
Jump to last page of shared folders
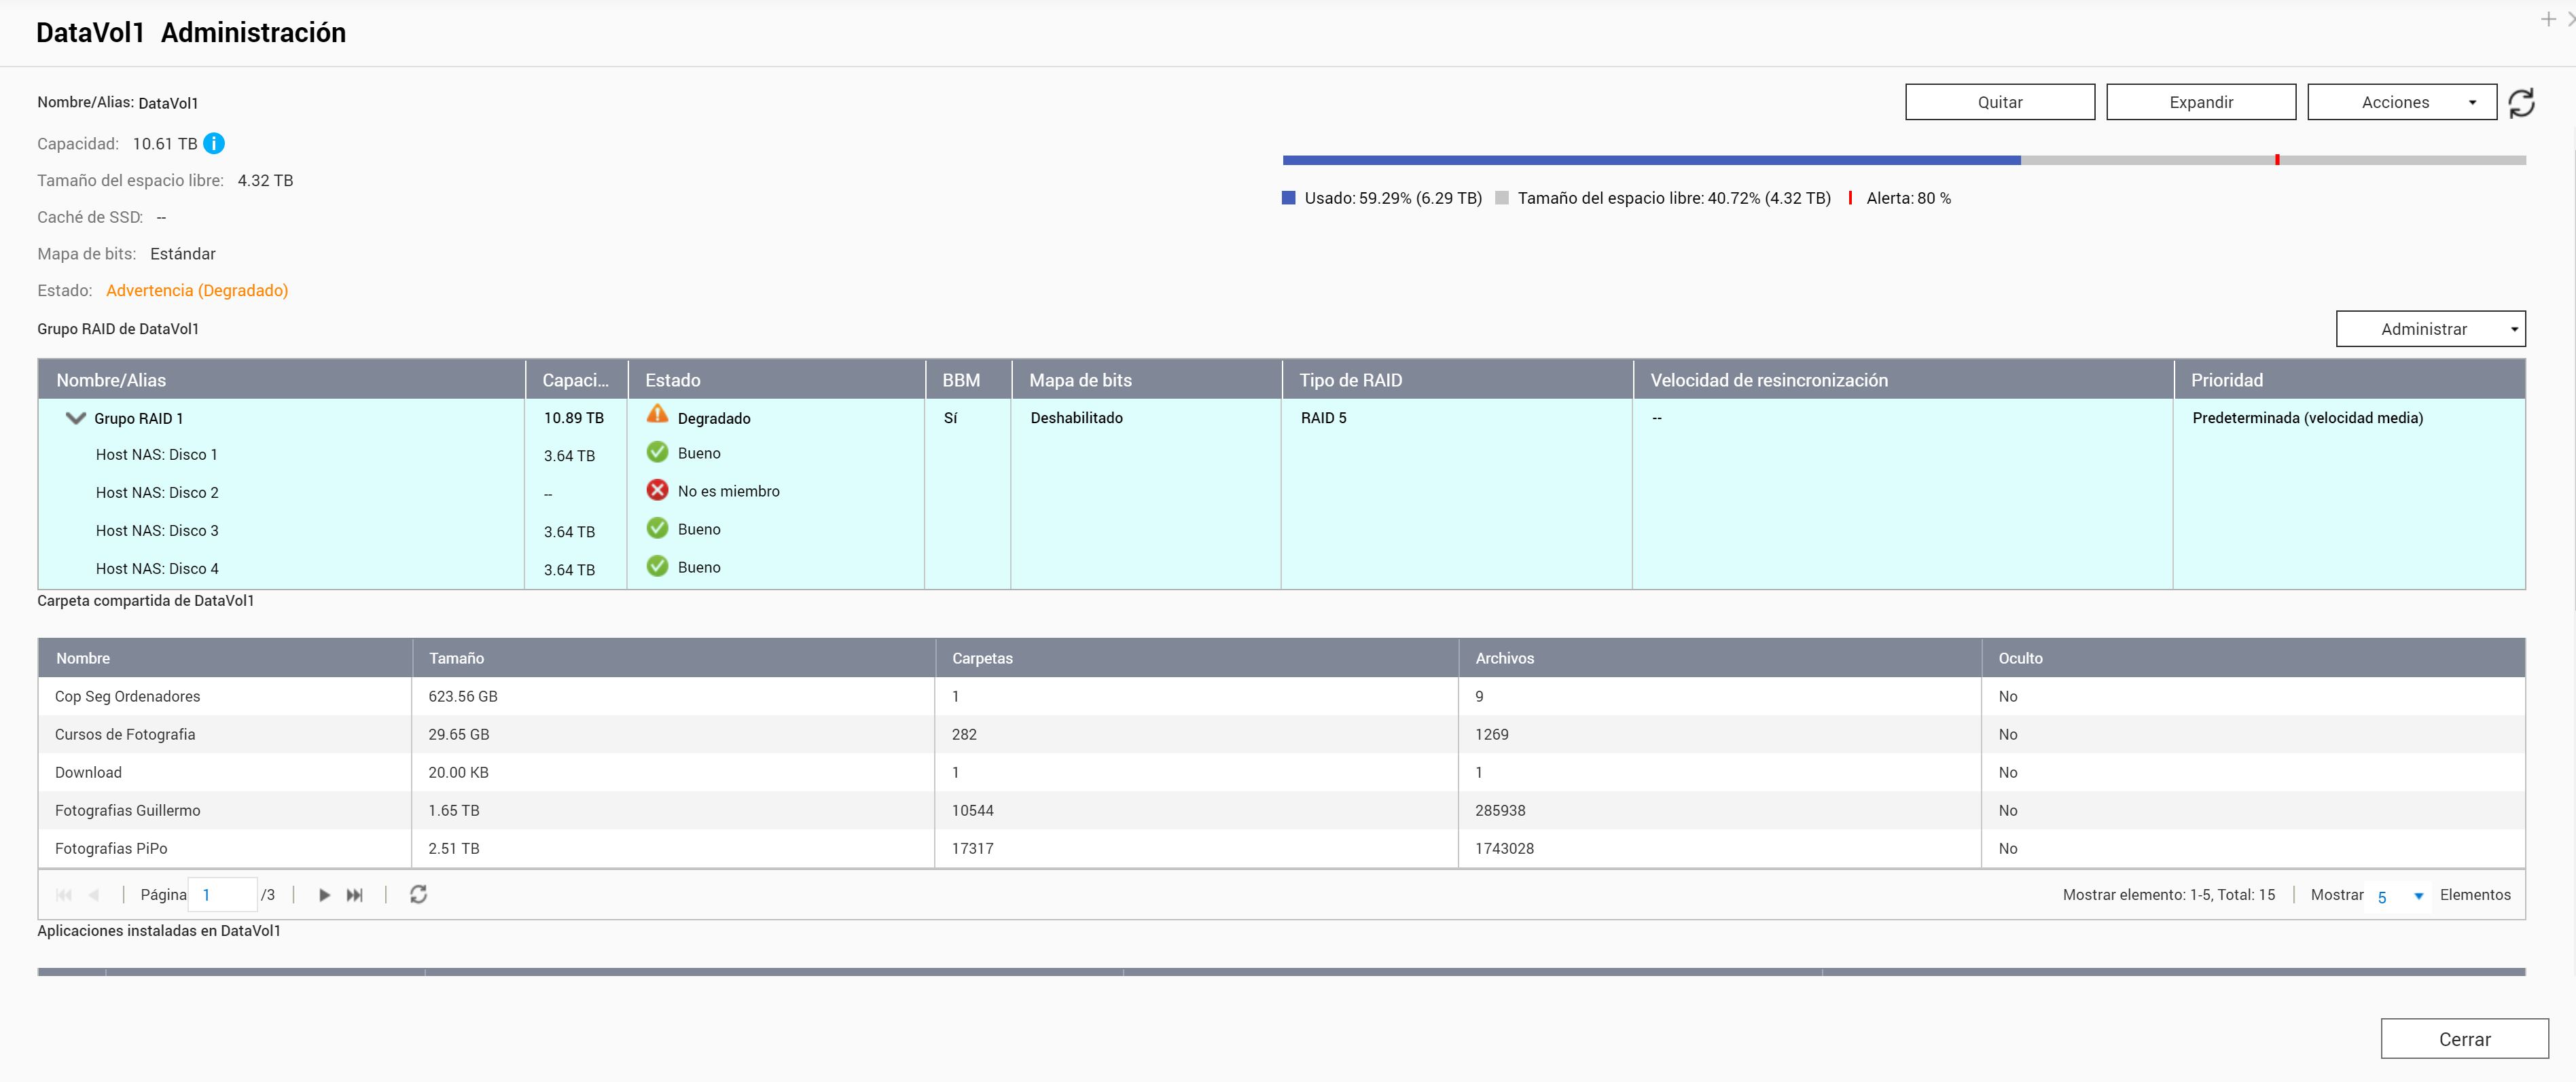pyautogui.click(x=354, y=895)
